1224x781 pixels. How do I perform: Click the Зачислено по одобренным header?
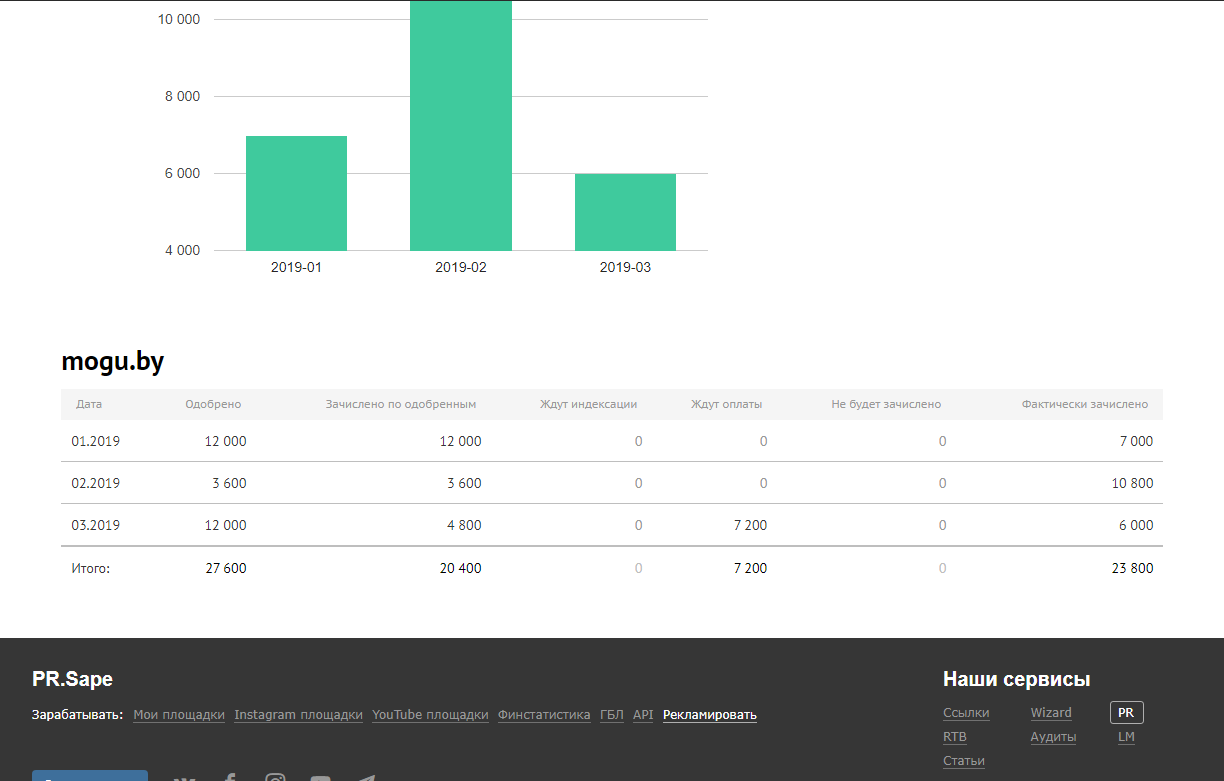point(401,404)
